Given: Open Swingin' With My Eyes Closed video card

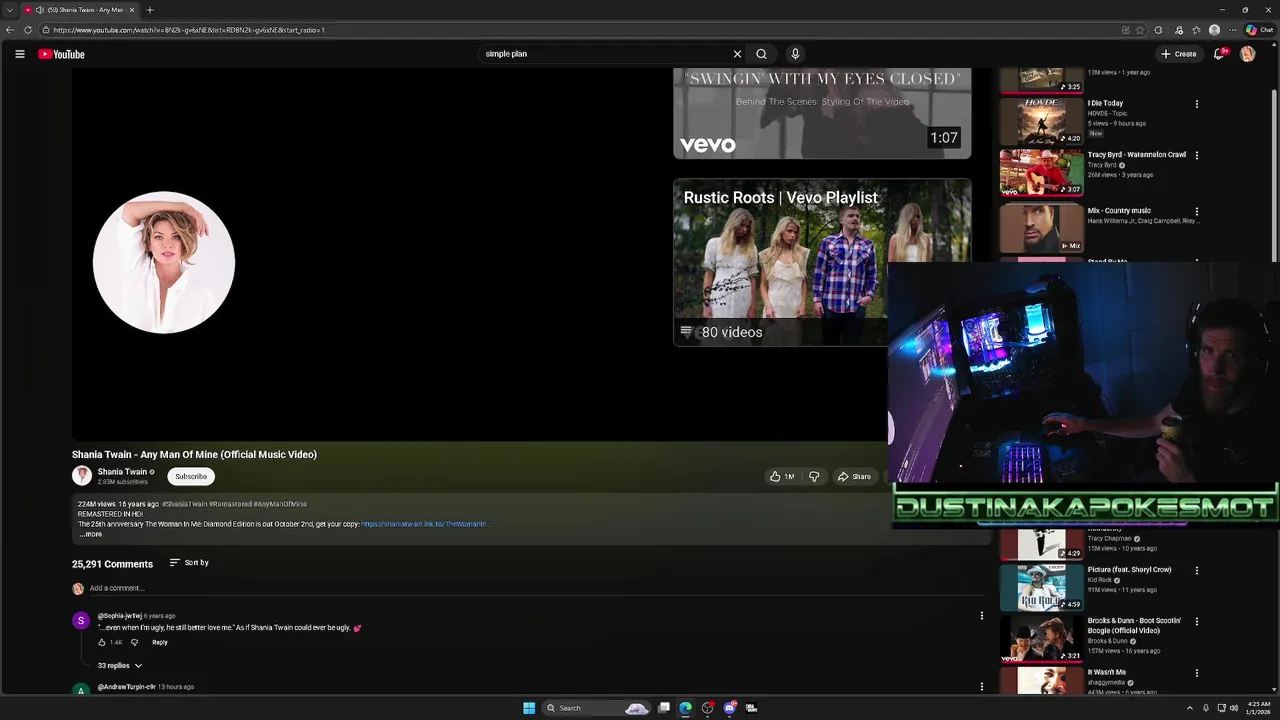Looking at the screenshot, I should (x=822, y=113).
